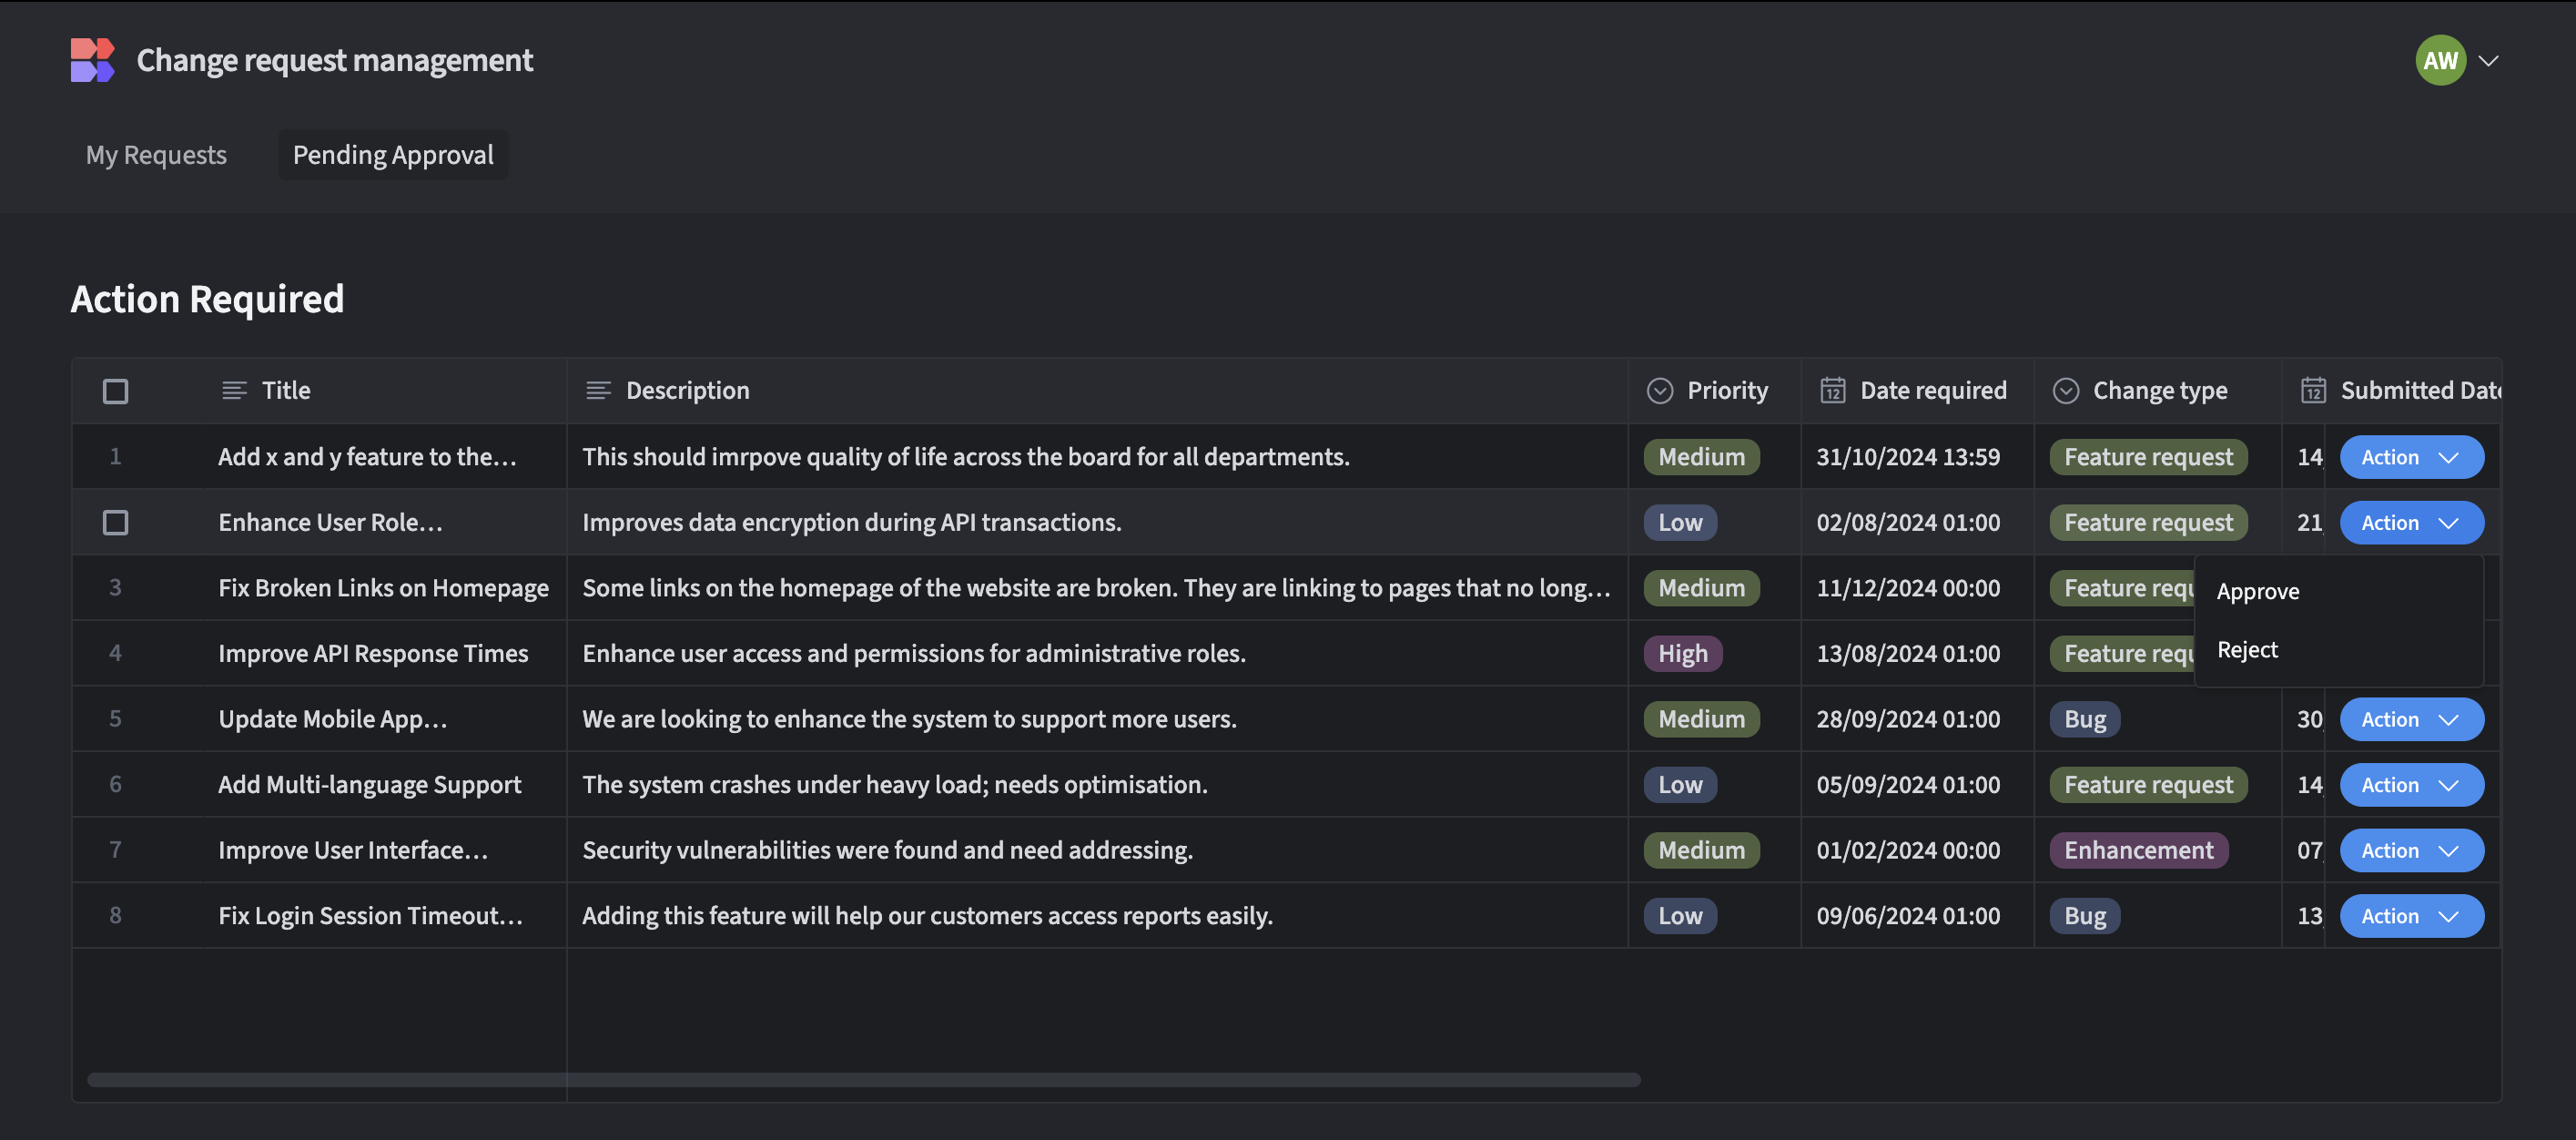Click the High priority tag in row 4
The width and height of the screenshot is (2576, 1140).
(x=1683, y=654)
